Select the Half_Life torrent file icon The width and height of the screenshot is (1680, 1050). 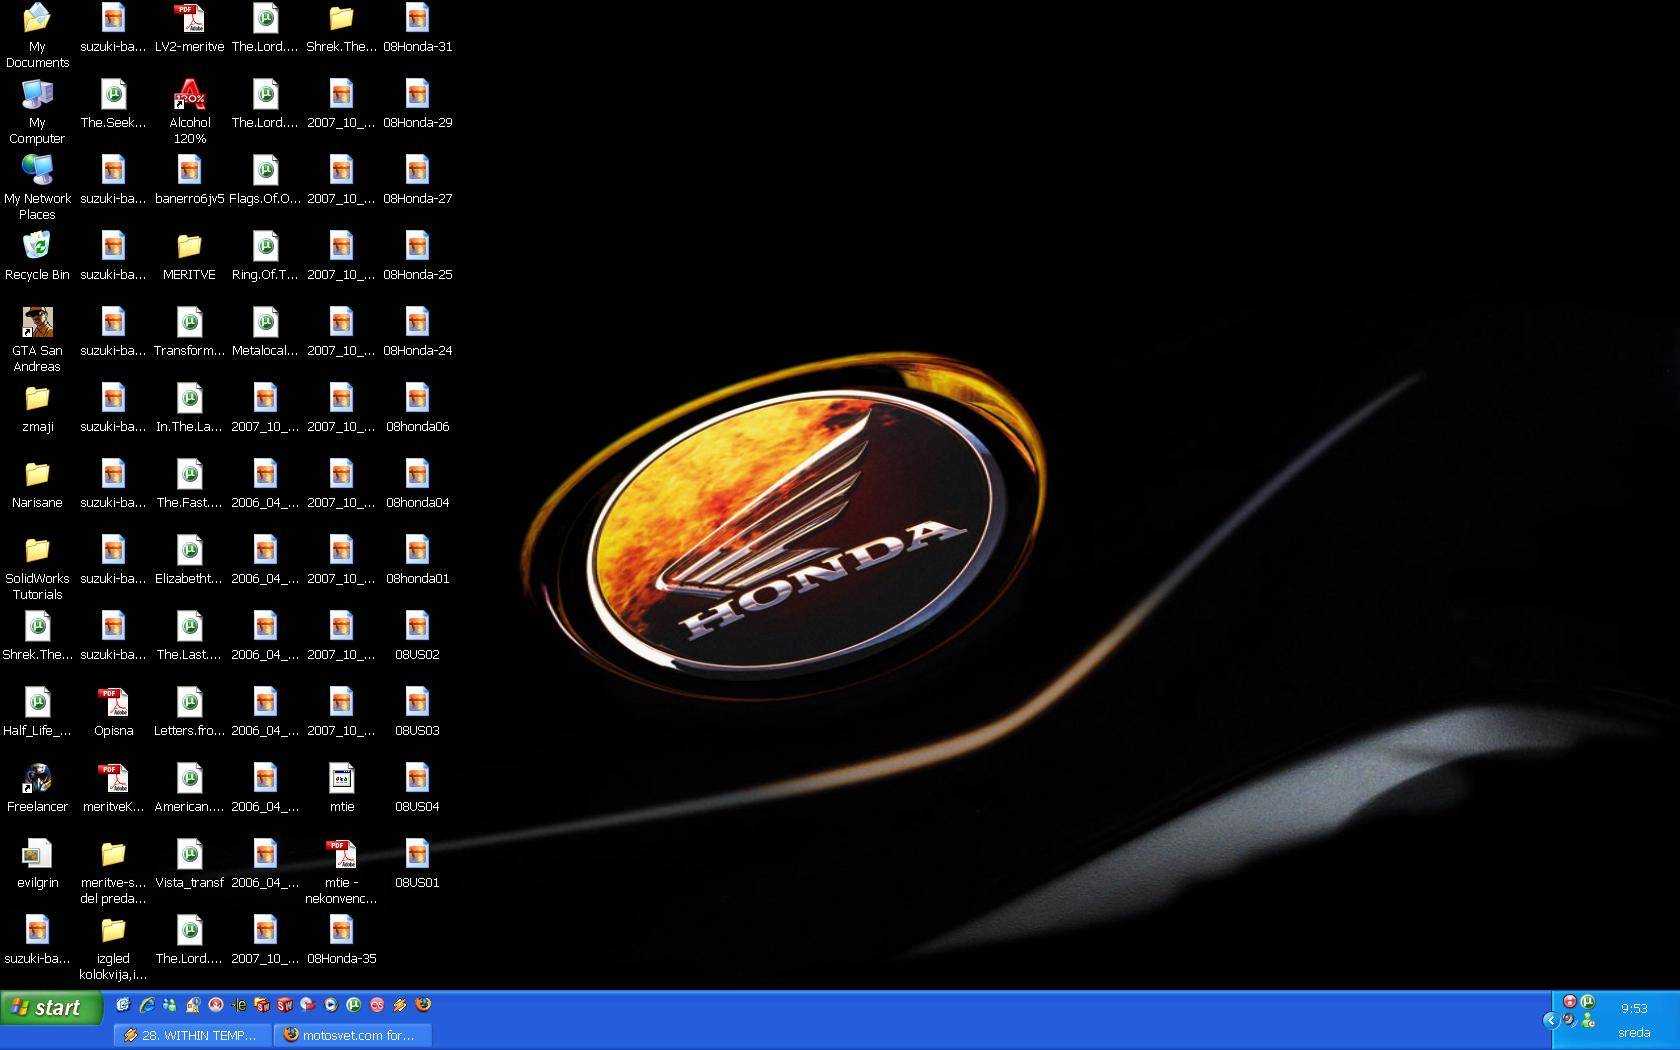(37, 712)
